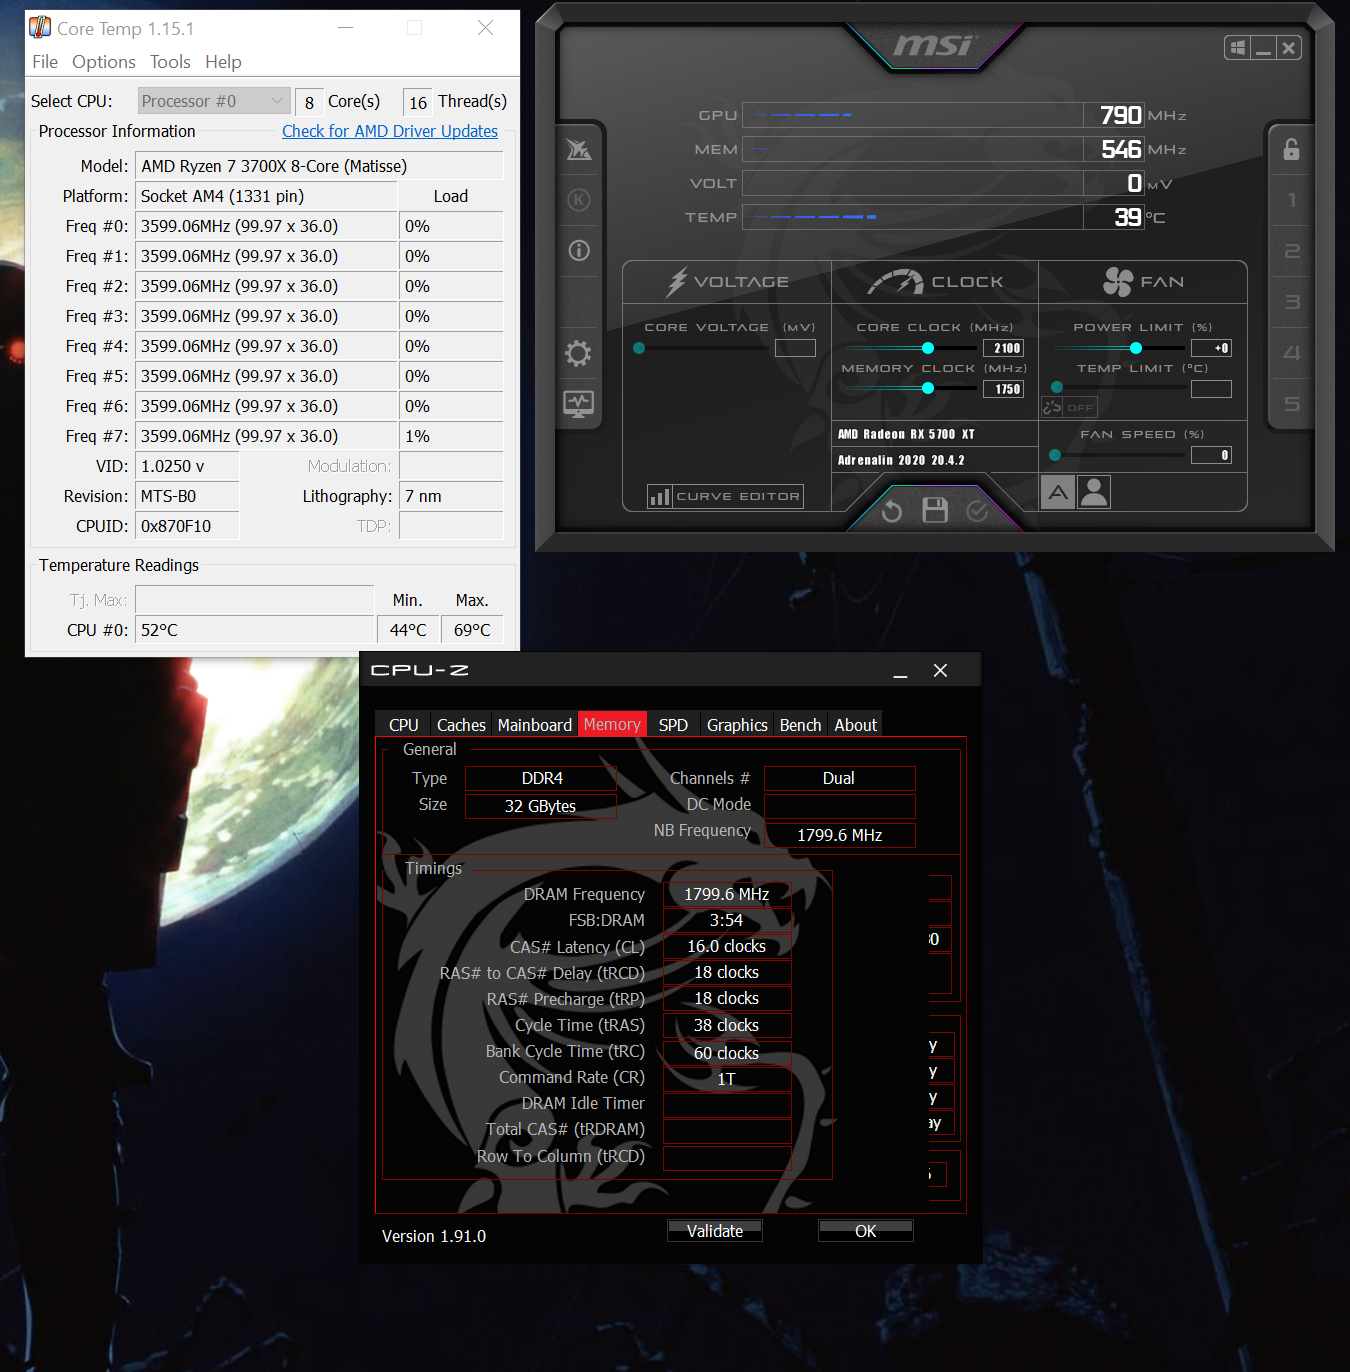
Task: Click the Core Temp app icon in title bar
Action: coord(40,27)
